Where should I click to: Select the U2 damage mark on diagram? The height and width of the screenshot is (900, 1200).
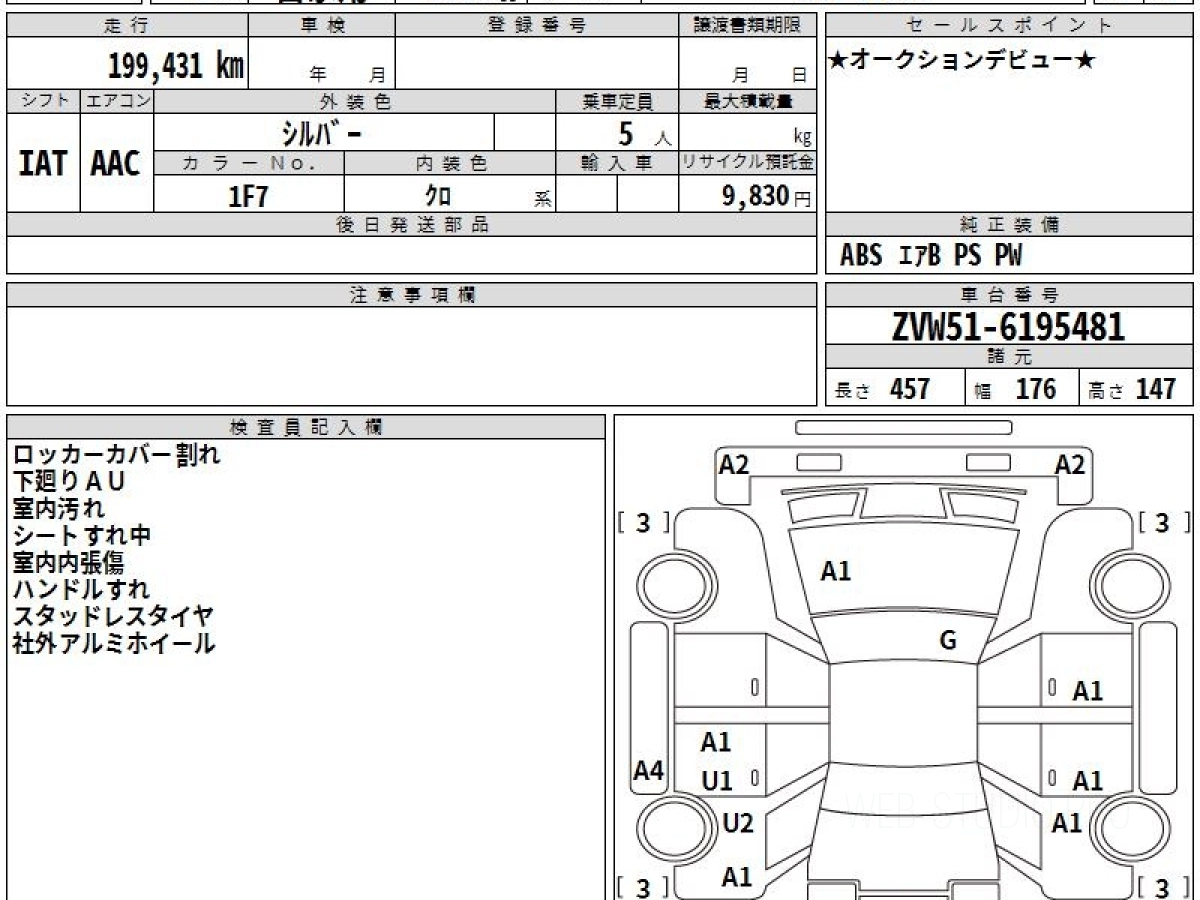pos(737,824)
